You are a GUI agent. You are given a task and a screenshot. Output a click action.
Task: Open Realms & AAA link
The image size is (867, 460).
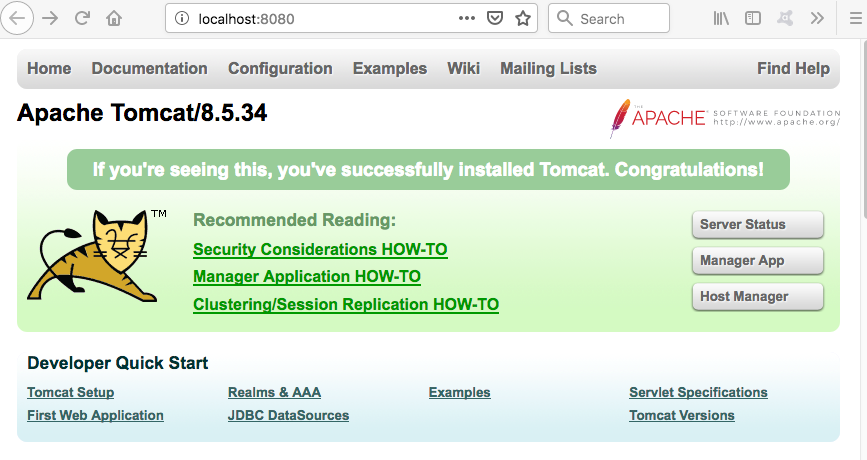[x=274, y=393]
